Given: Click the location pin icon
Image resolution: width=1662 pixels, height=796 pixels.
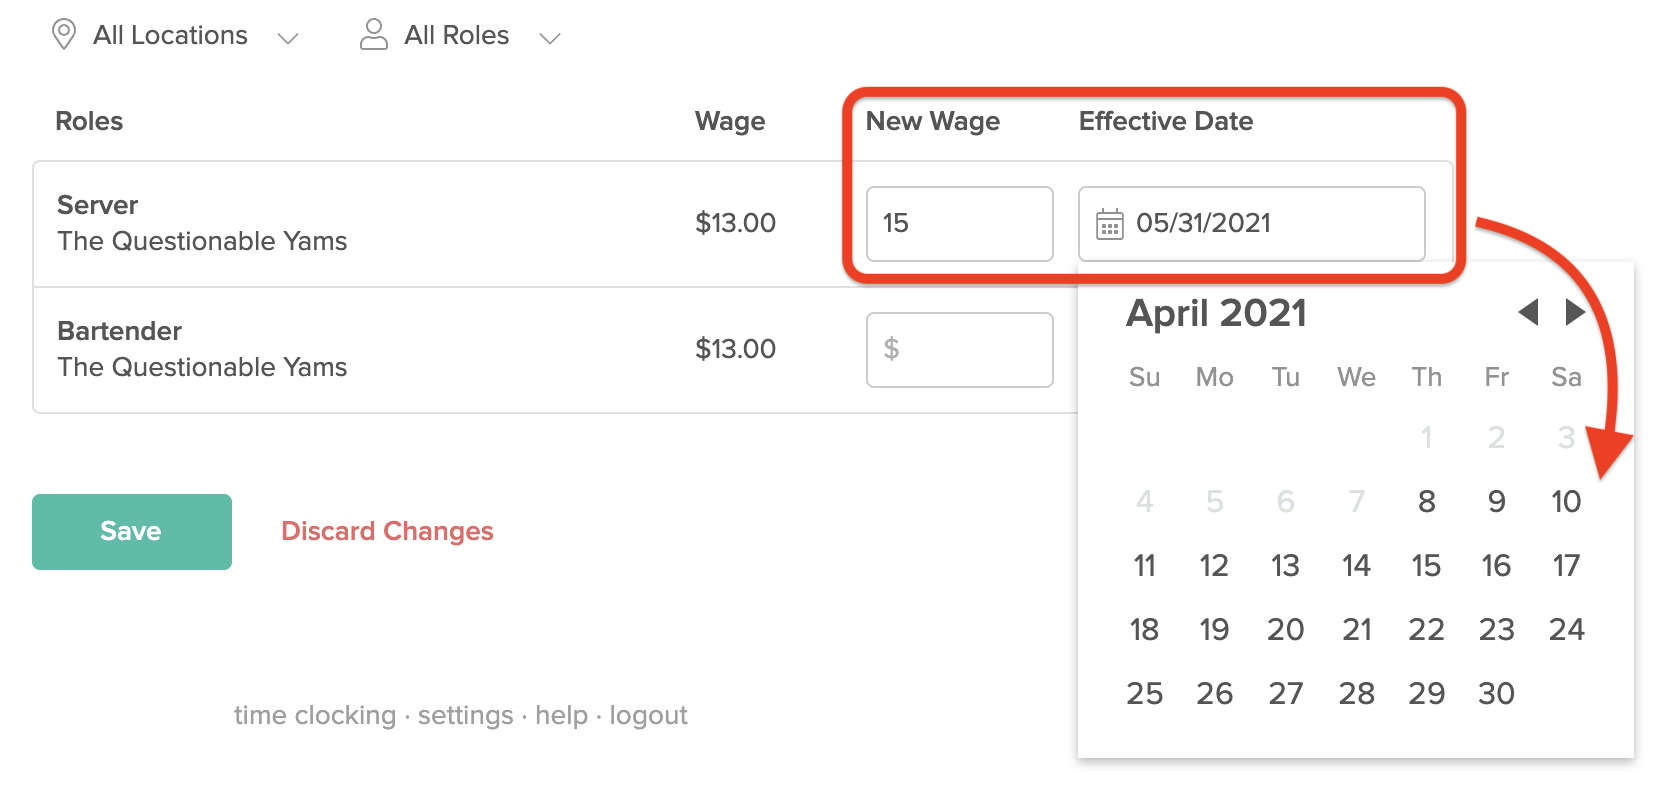Looking at the screenshot, I should pos(64,35).
